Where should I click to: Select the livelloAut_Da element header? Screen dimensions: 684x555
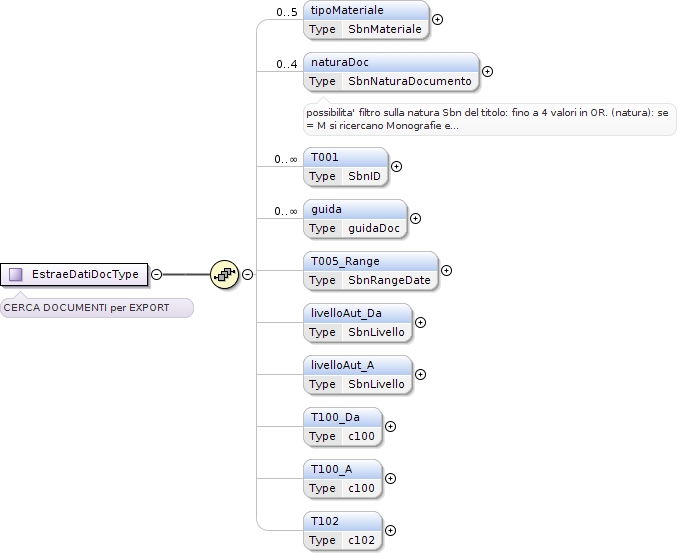coord(358,313)
